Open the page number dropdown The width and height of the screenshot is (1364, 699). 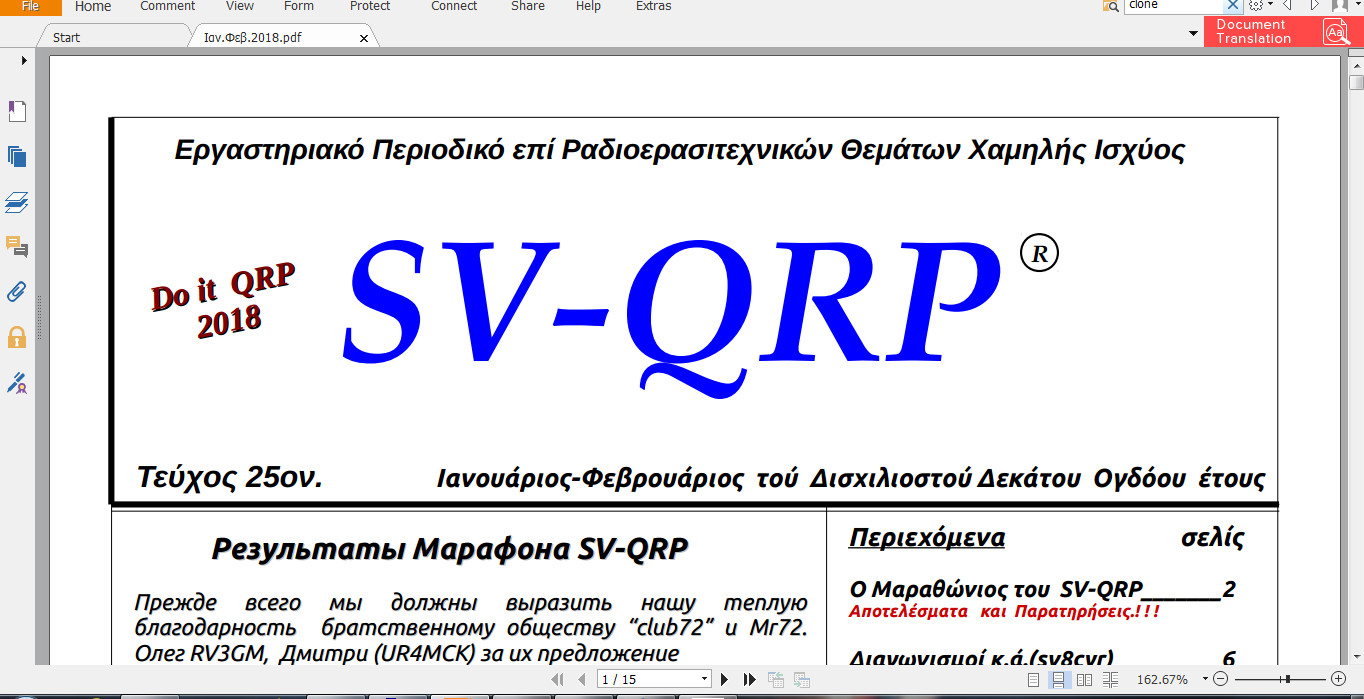(x=706, y=678)
